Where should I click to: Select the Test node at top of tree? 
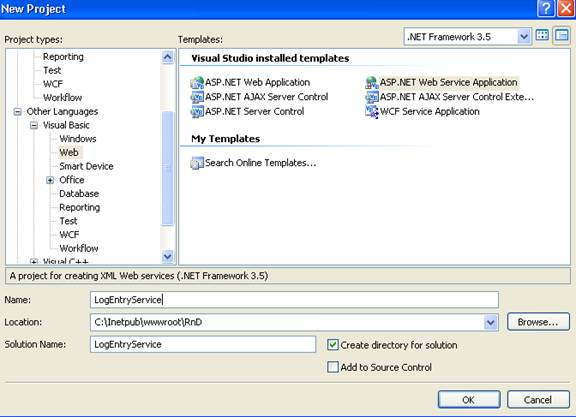(x=52, y=71)
